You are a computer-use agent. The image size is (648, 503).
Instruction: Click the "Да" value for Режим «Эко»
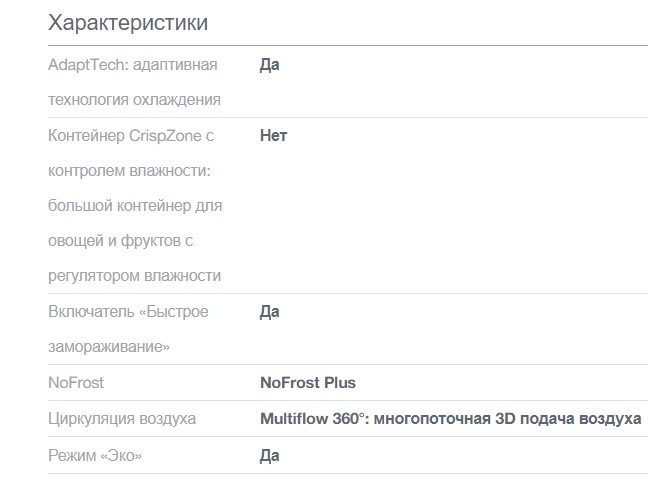point(269,455)
